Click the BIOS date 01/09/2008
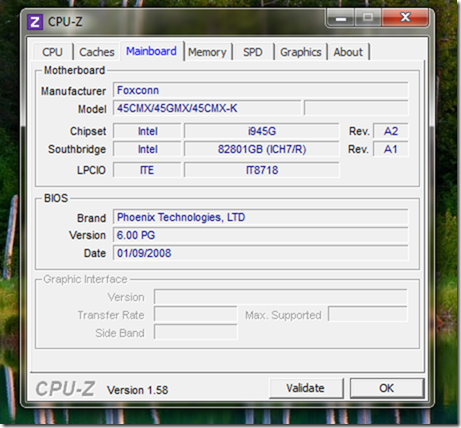Screen dimensions: 461x428 coord(260,253)
